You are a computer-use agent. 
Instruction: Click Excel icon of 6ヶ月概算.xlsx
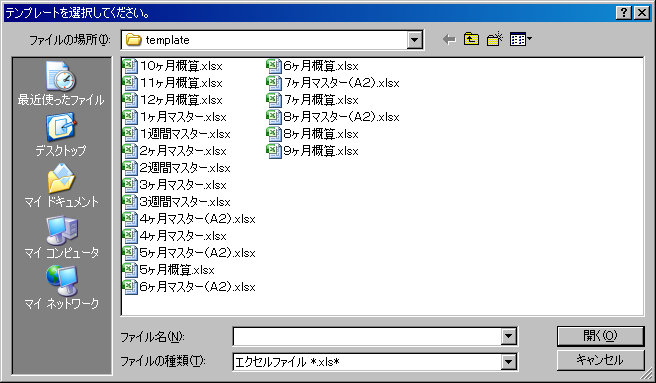click(274, 66)
